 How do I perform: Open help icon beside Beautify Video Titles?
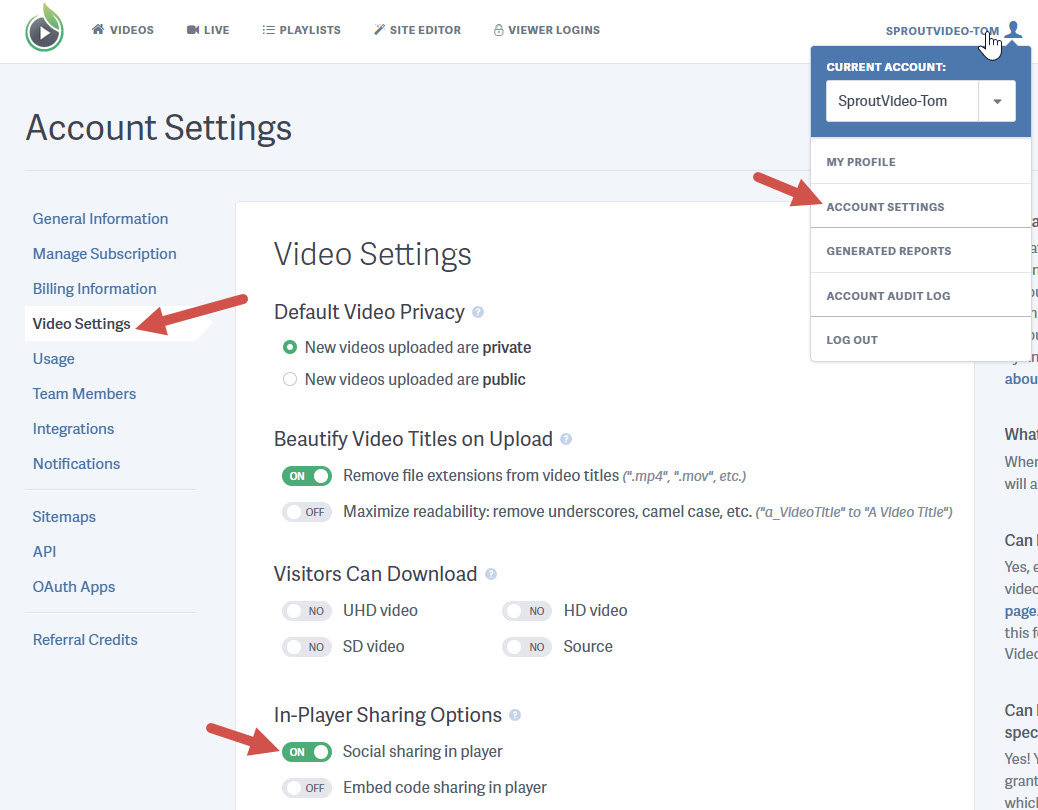(x=566, y=439)
